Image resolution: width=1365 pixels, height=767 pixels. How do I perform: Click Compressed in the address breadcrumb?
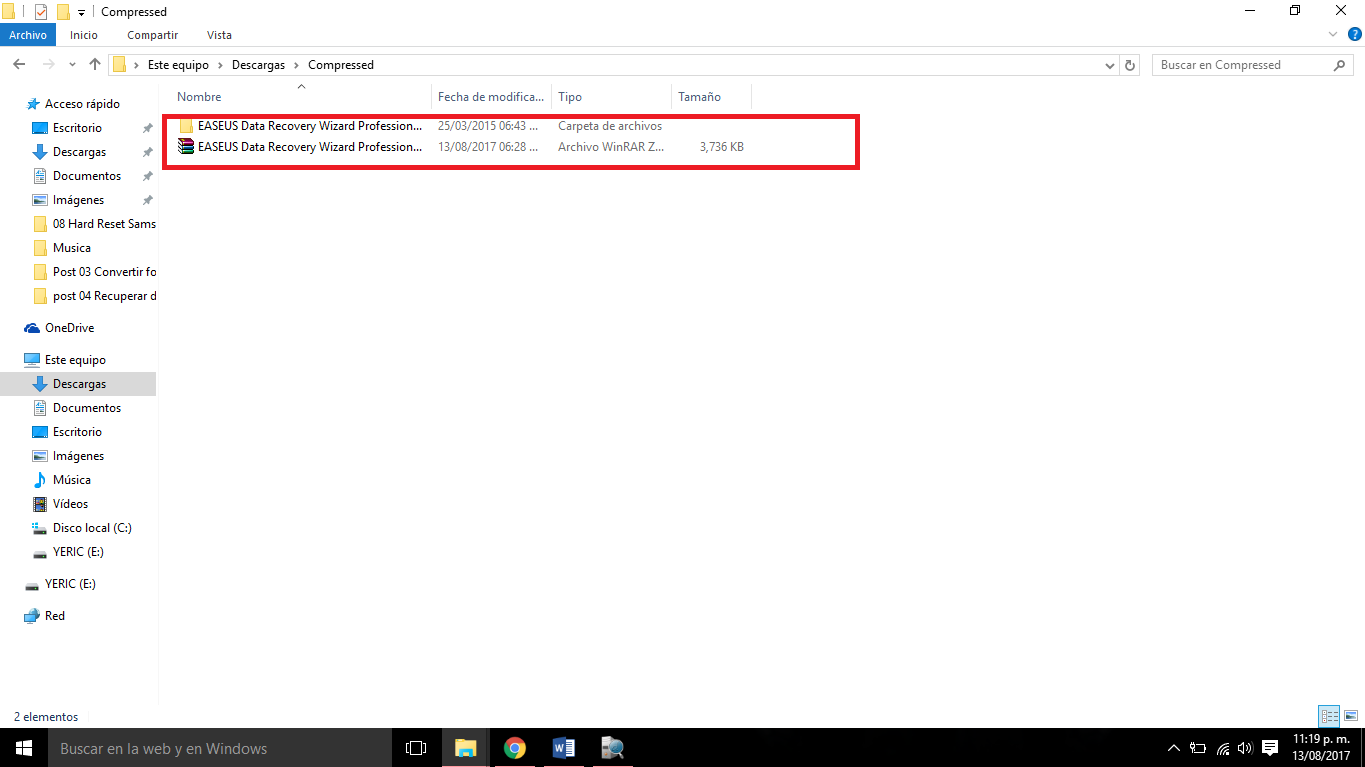point(341,65)
